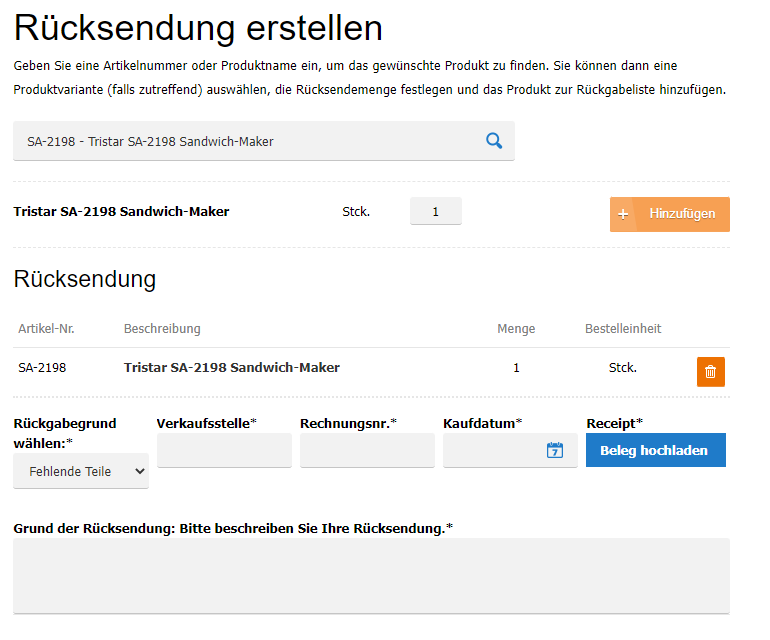Click the Grund der Rücksendung text area
Viewport: 770px width, 640px height.
tap(371, 576)
